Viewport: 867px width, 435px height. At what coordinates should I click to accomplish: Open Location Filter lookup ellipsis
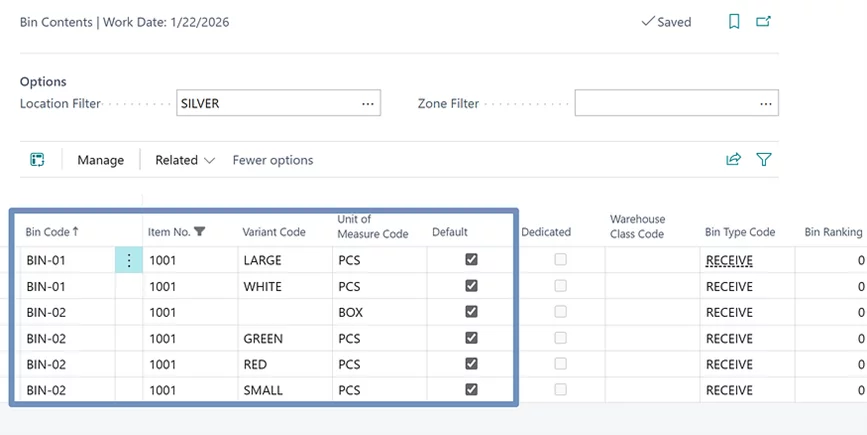(367, 103)
